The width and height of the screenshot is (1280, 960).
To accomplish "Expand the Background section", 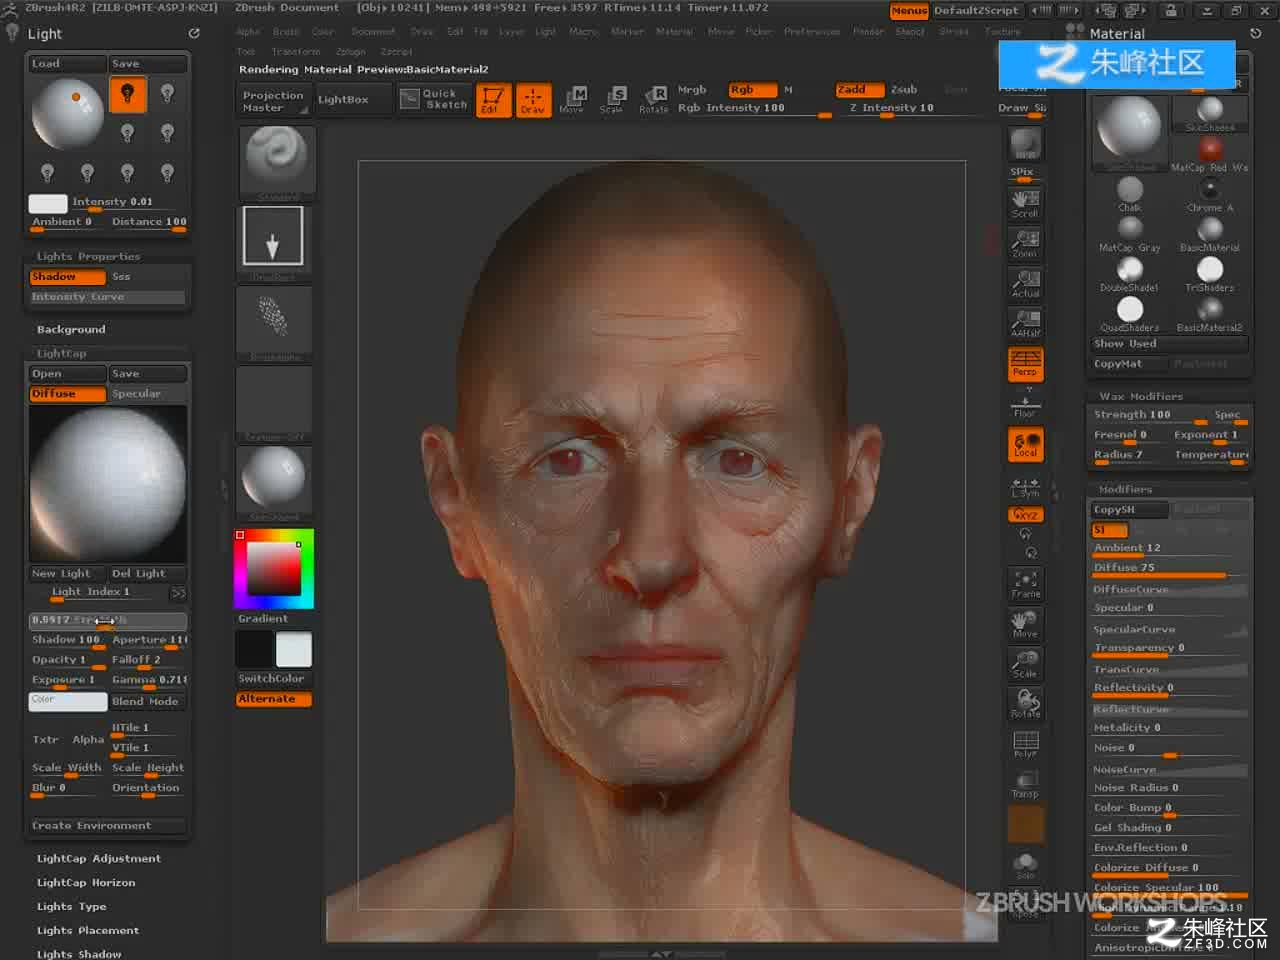I will pos(70,329).
